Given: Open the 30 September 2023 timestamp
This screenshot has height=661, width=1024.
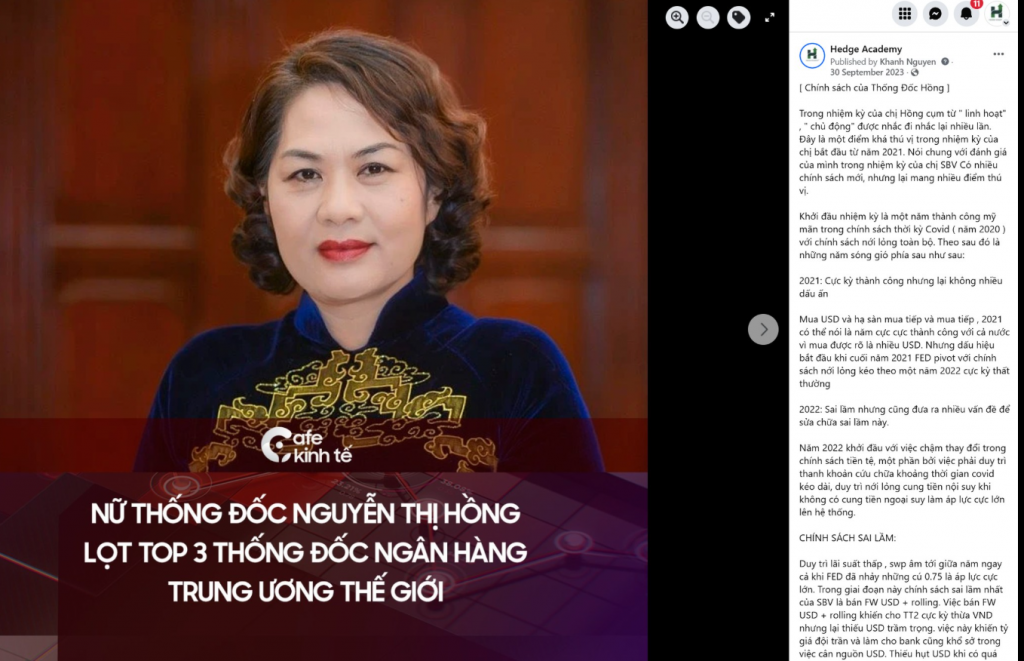Looking at the screenshot, I should (x=867, y=72).
